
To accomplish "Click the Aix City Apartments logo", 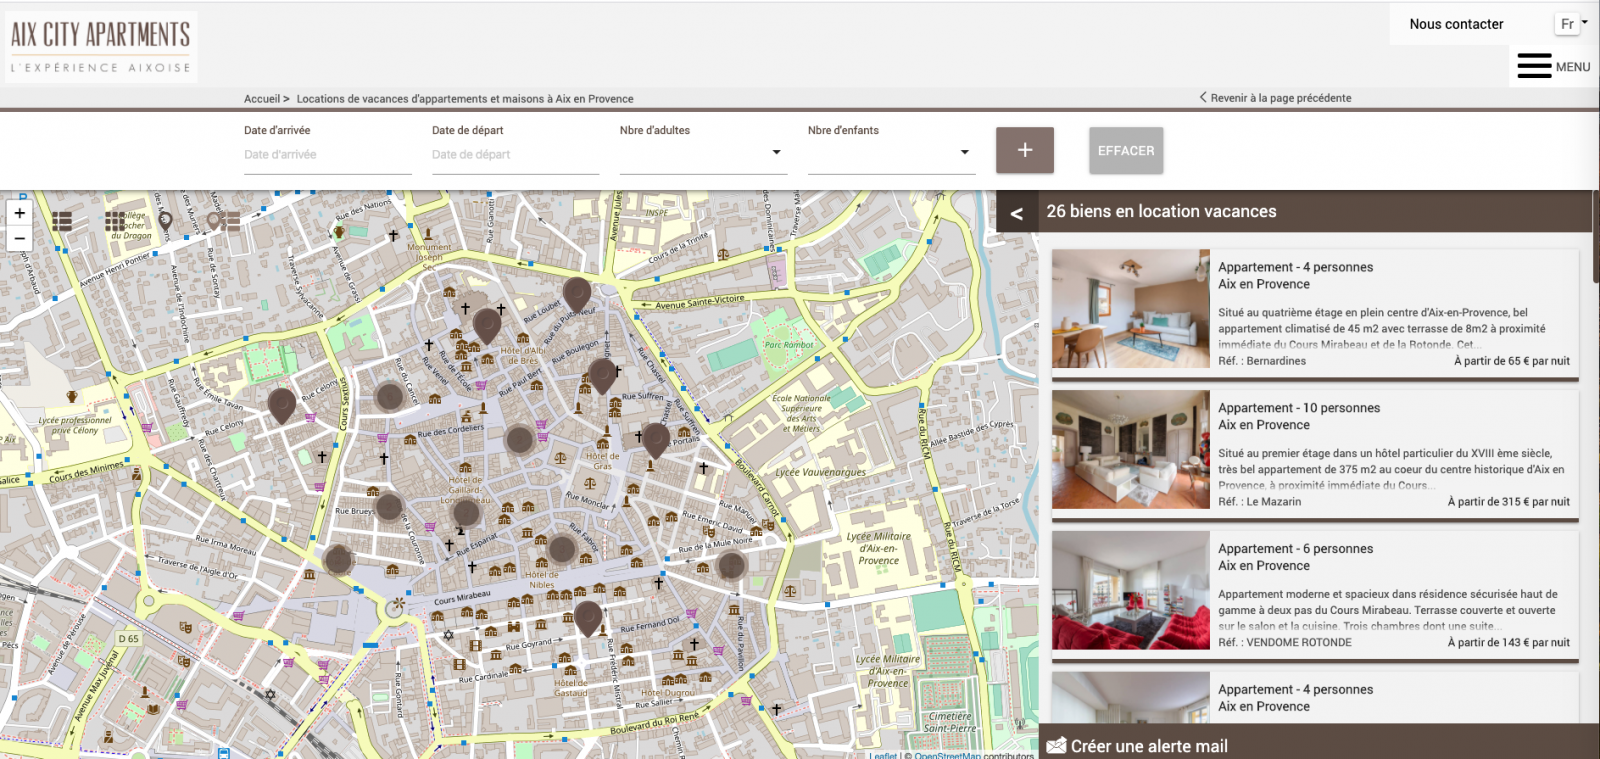I will (x=100, y=46).
